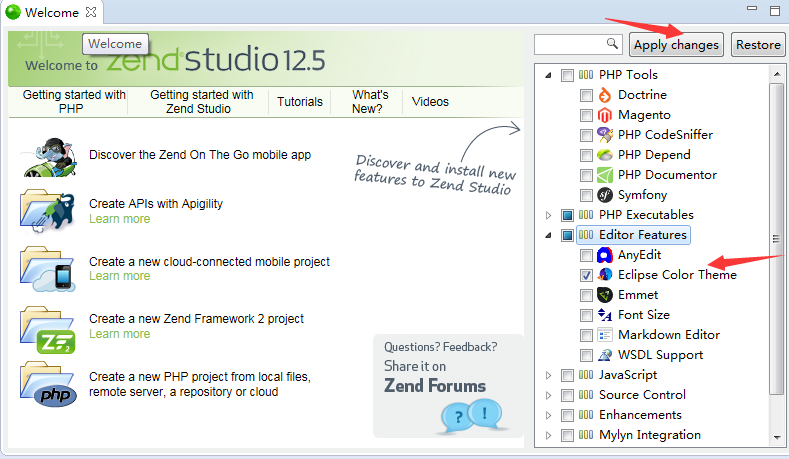This screenshot has height=459, width=789.
Task: Maximize the Welcome view
Action: pyautogui.click(x=775, y=11)
